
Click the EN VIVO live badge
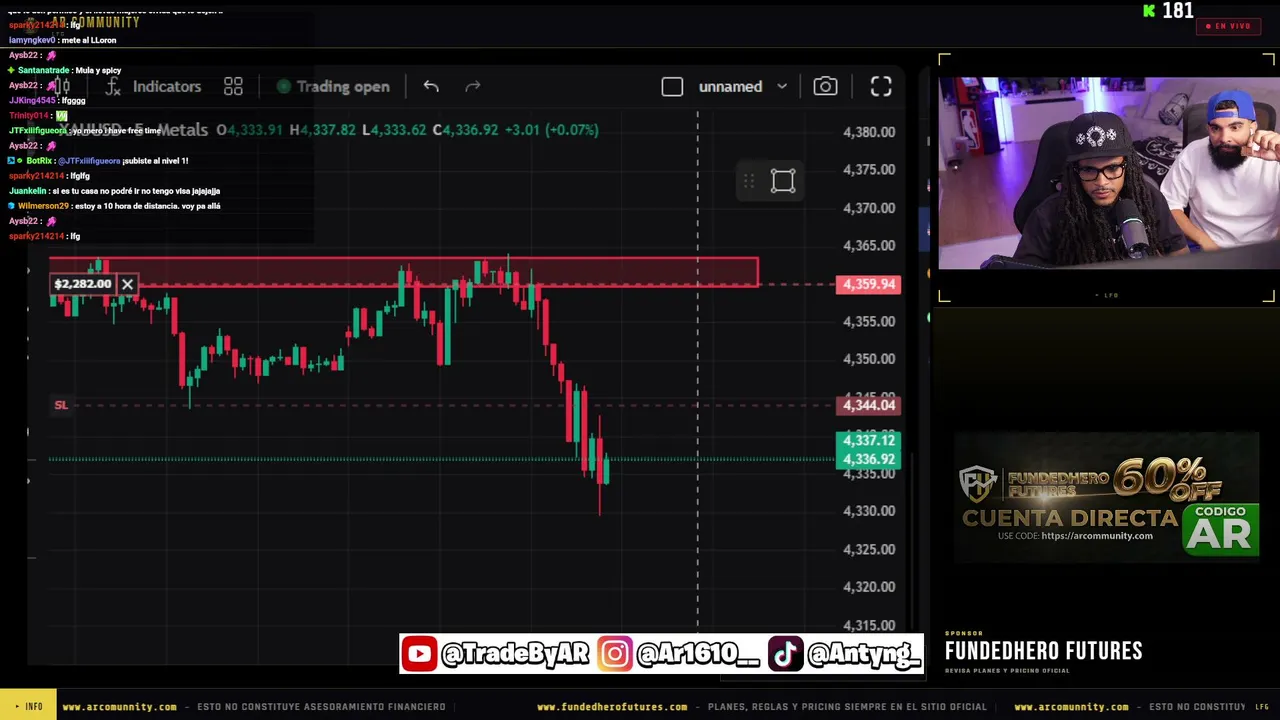point(1228,26)
